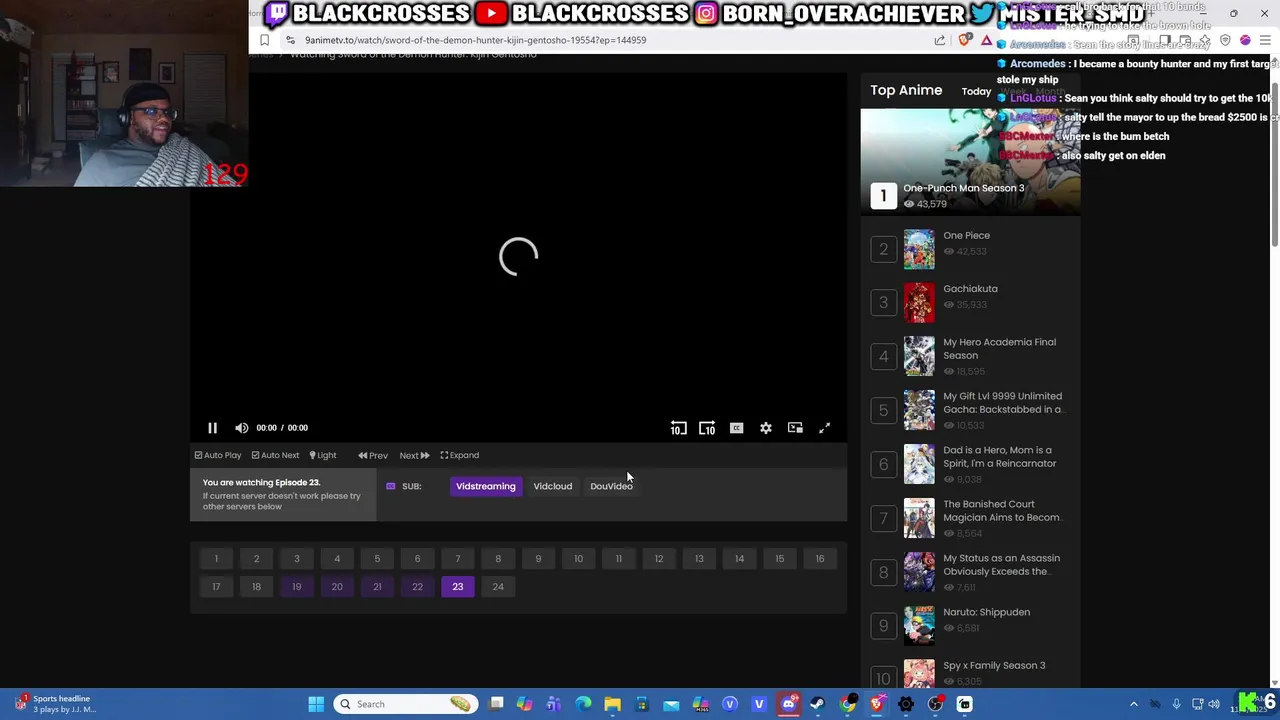The image size is (1280, 720).
Task: Open Dad is a Hero, Mom is a Spirit
Action: click(999, 456)
